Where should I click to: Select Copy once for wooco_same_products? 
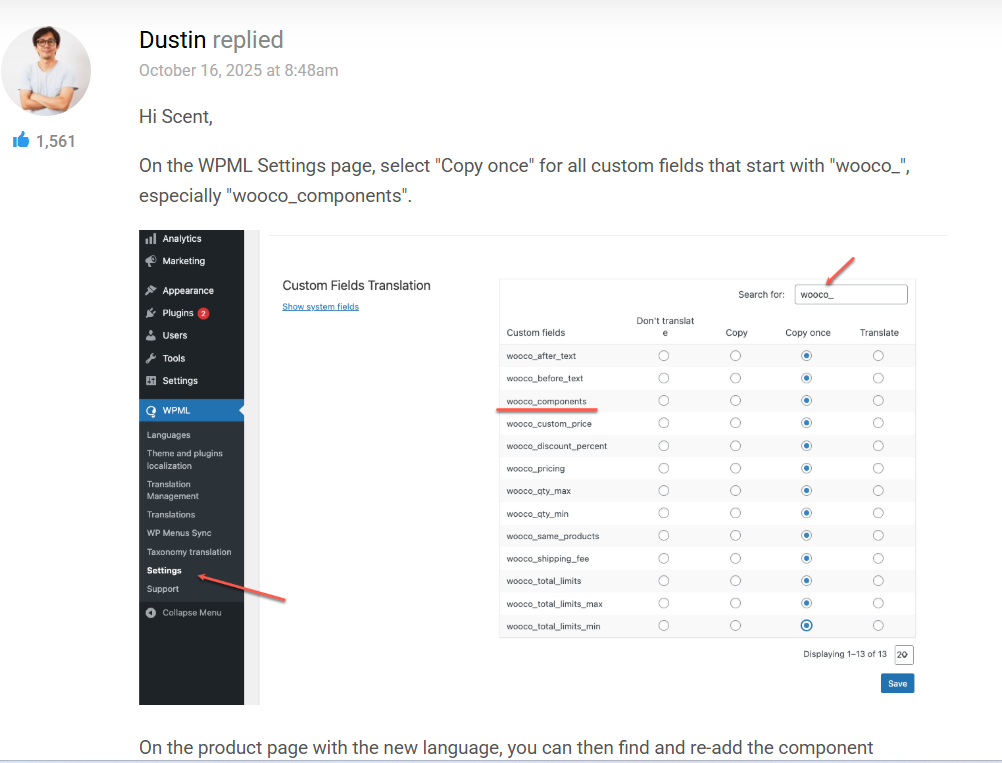tap(806, 535)
